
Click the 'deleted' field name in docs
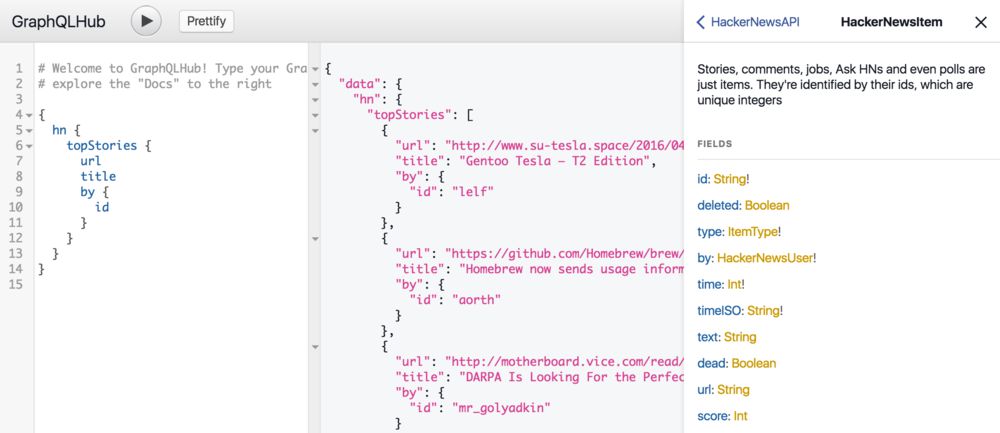(x=718, y=205)
